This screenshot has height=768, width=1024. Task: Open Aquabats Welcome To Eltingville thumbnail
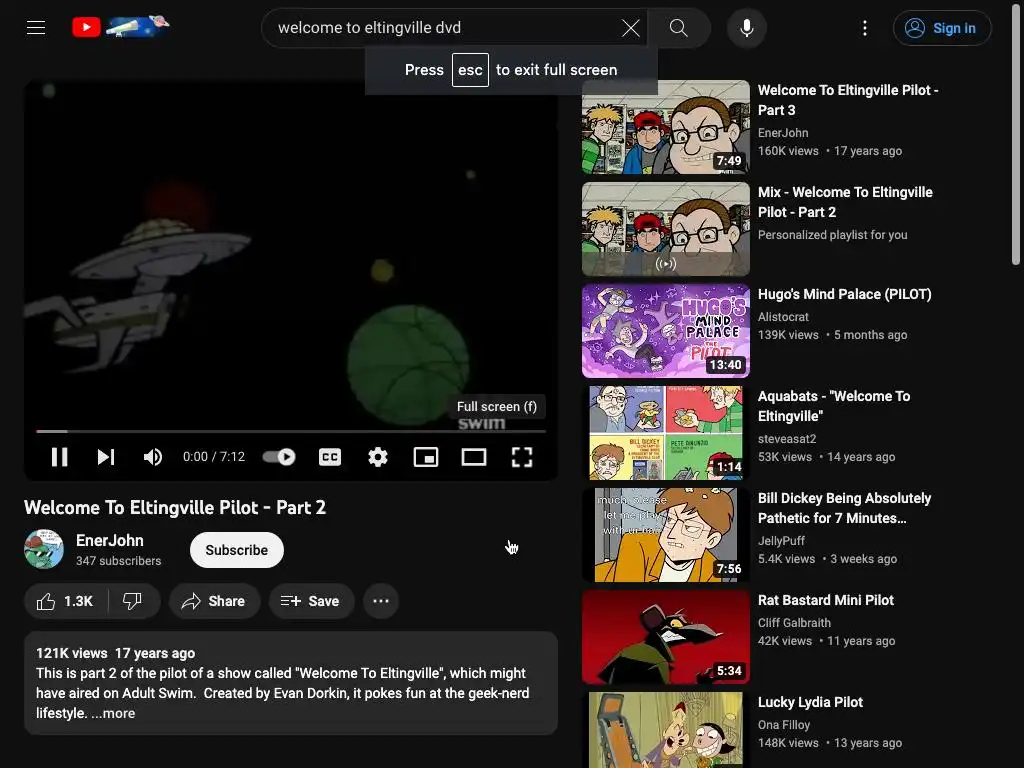pos(665,432)
